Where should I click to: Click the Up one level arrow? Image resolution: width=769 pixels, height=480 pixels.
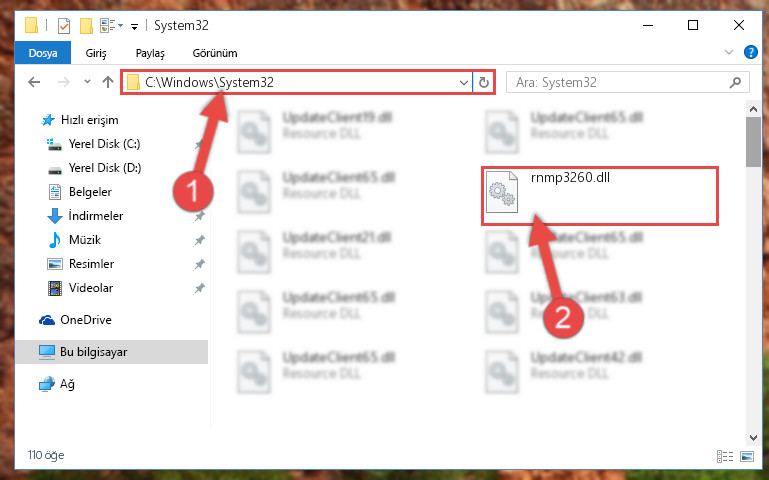tap(108, 82)
